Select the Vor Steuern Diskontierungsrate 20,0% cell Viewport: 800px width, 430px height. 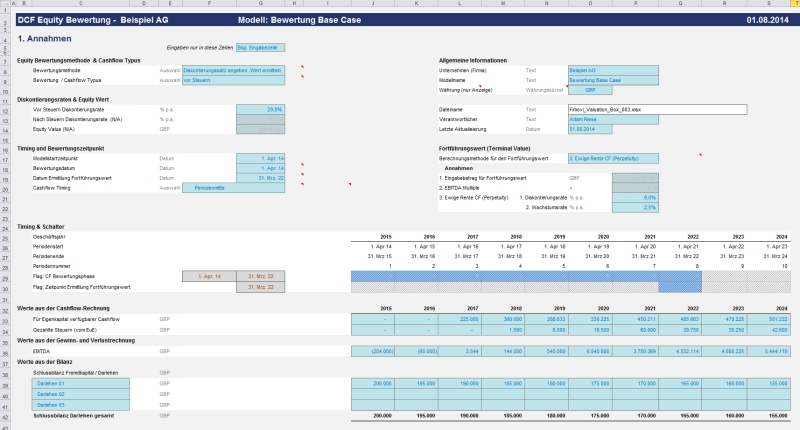coord(260,109)
